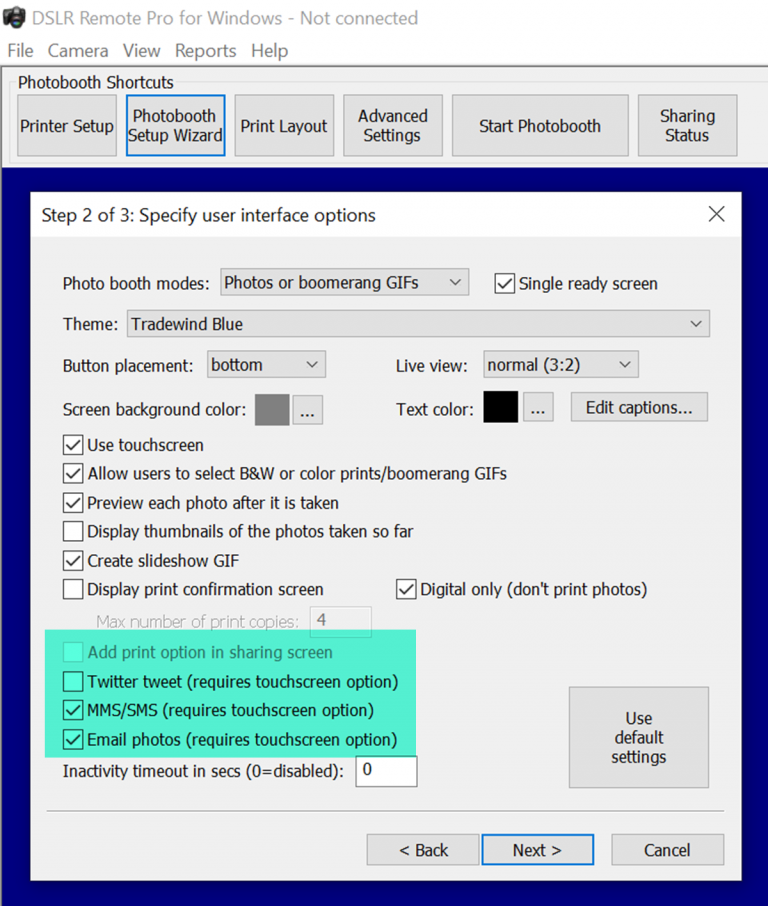Click Photobooth Setup Wizard shortcut

[176, 126]
